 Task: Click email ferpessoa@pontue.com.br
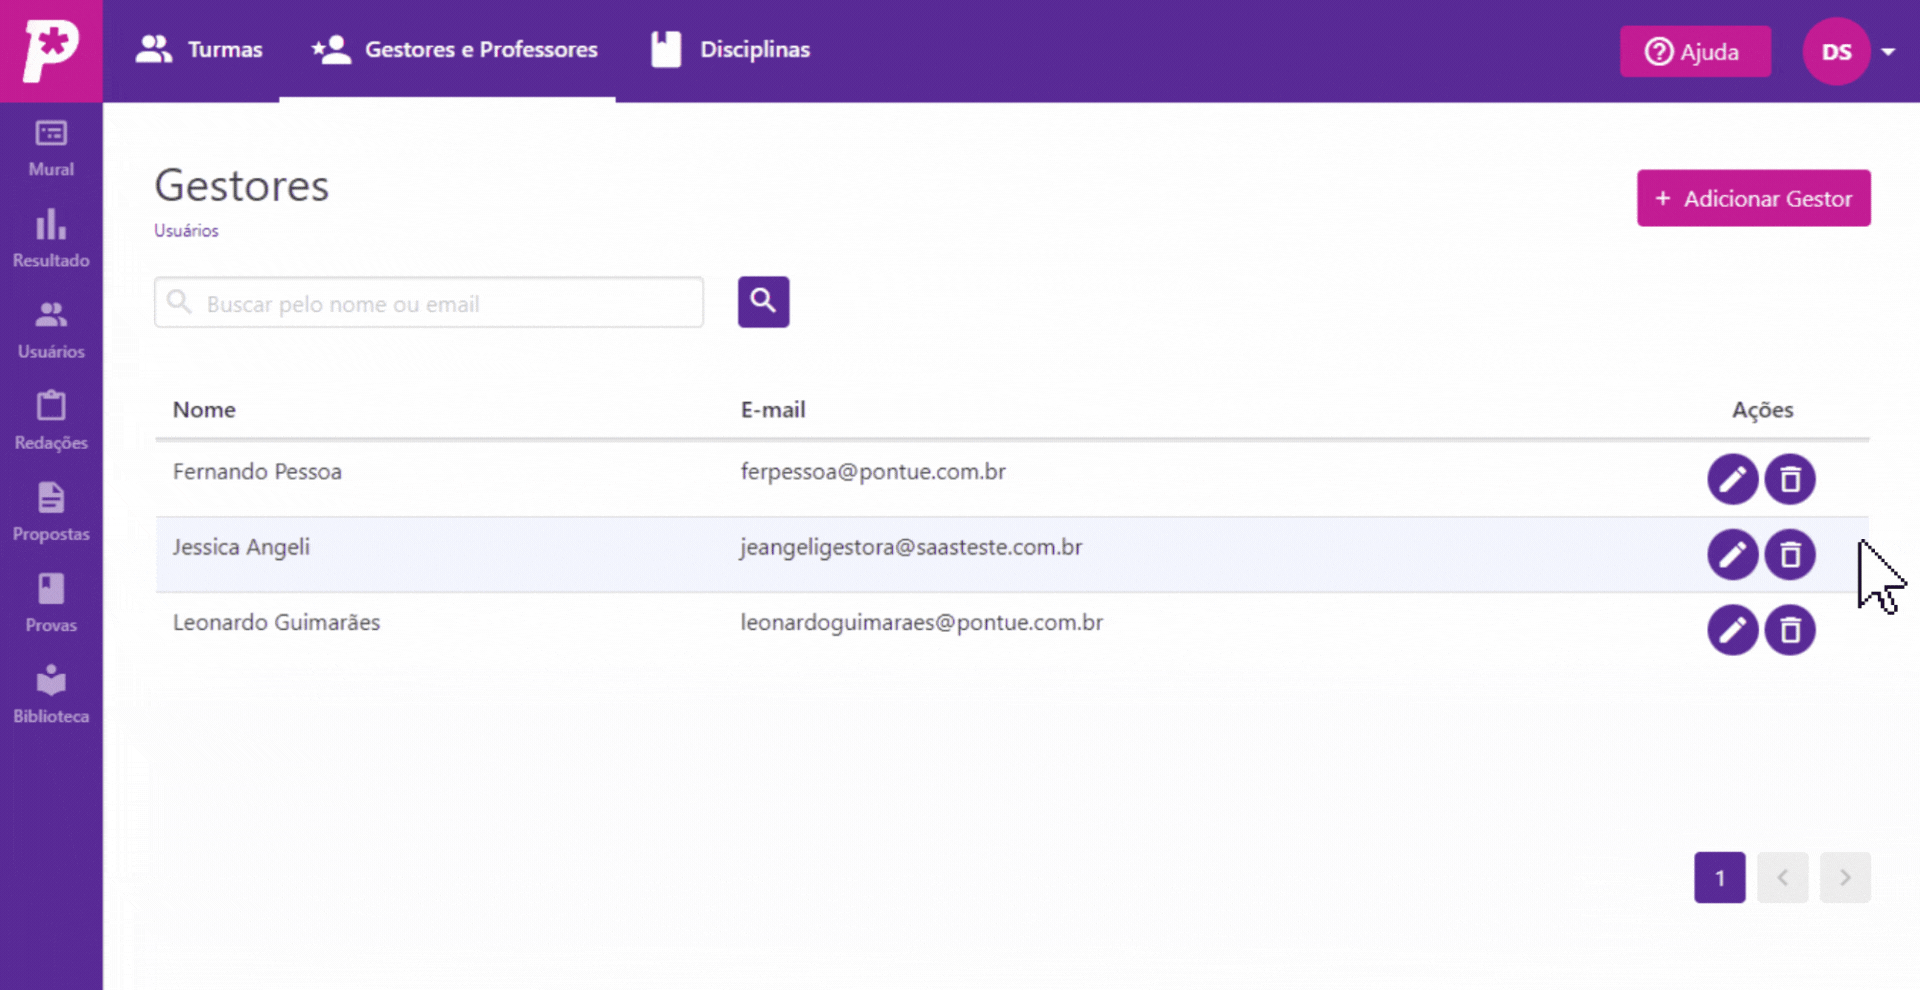click(873, 472)
